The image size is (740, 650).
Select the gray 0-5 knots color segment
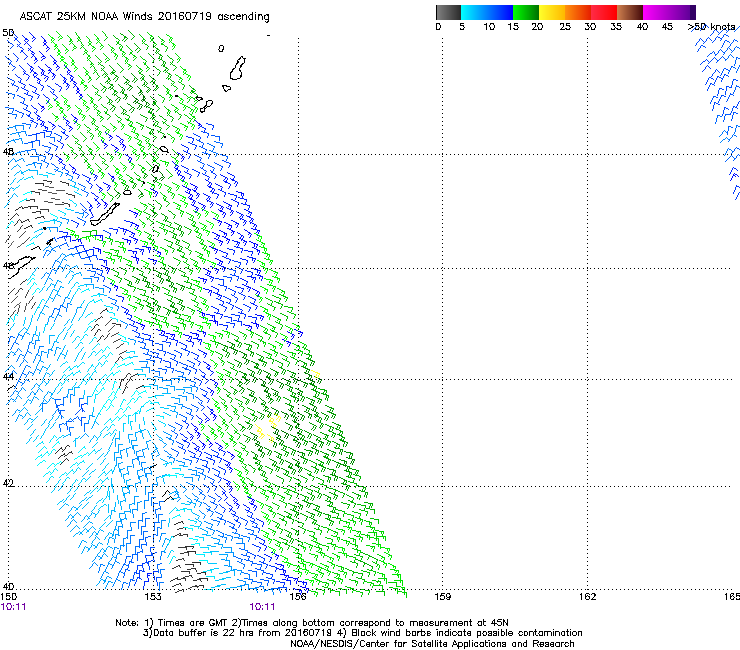point(448,12)
